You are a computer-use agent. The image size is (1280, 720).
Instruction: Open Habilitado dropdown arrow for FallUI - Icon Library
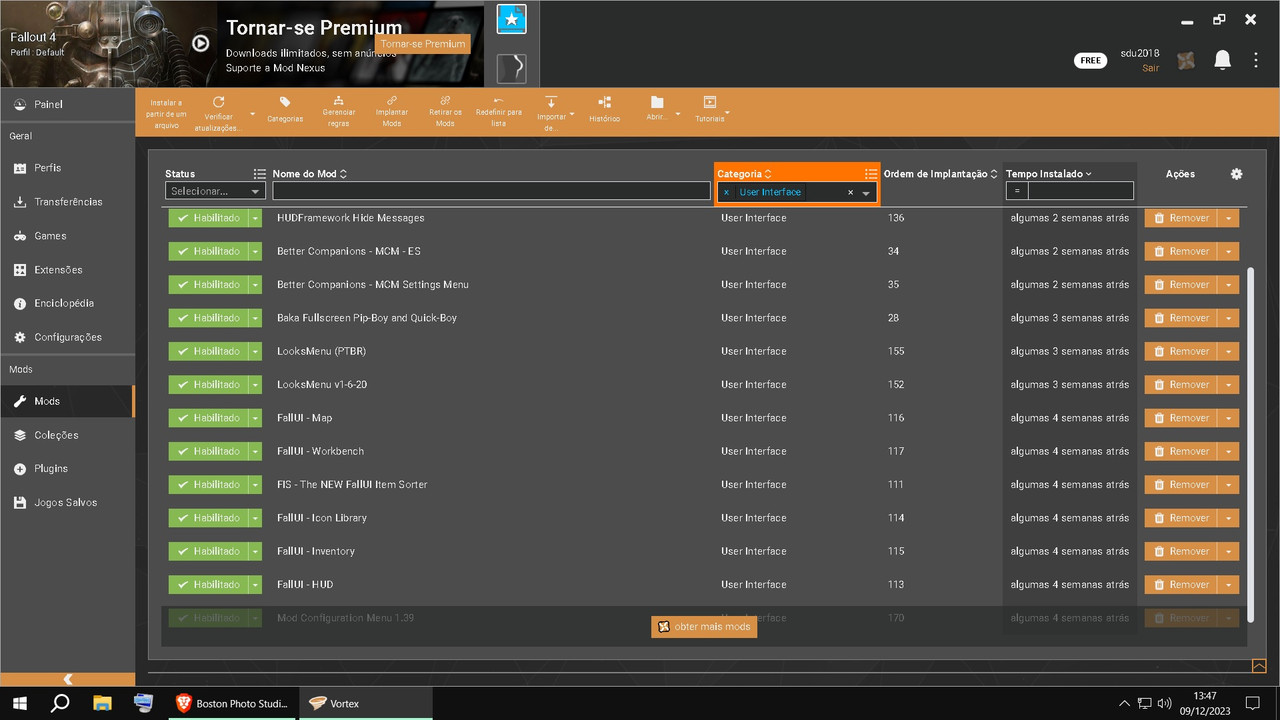point(255,518)
